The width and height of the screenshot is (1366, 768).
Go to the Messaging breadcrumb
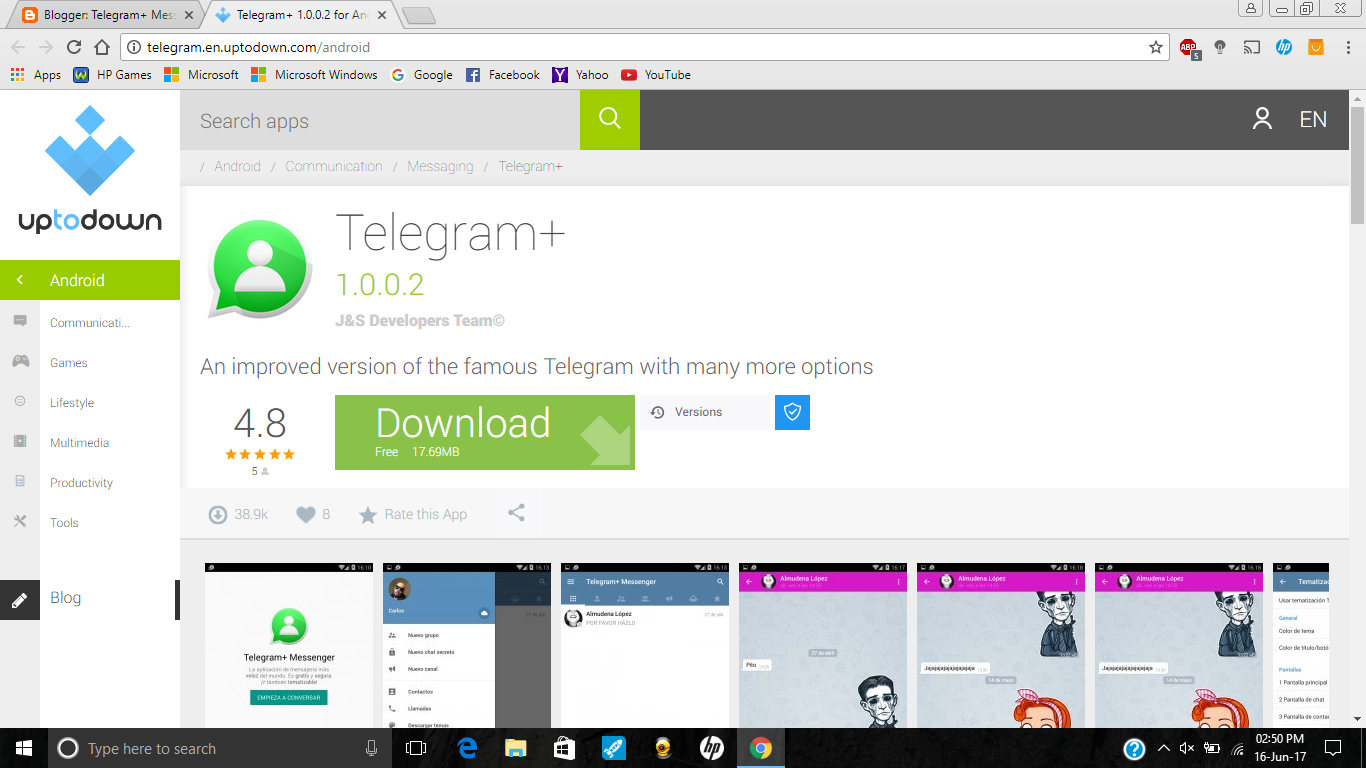440,166
